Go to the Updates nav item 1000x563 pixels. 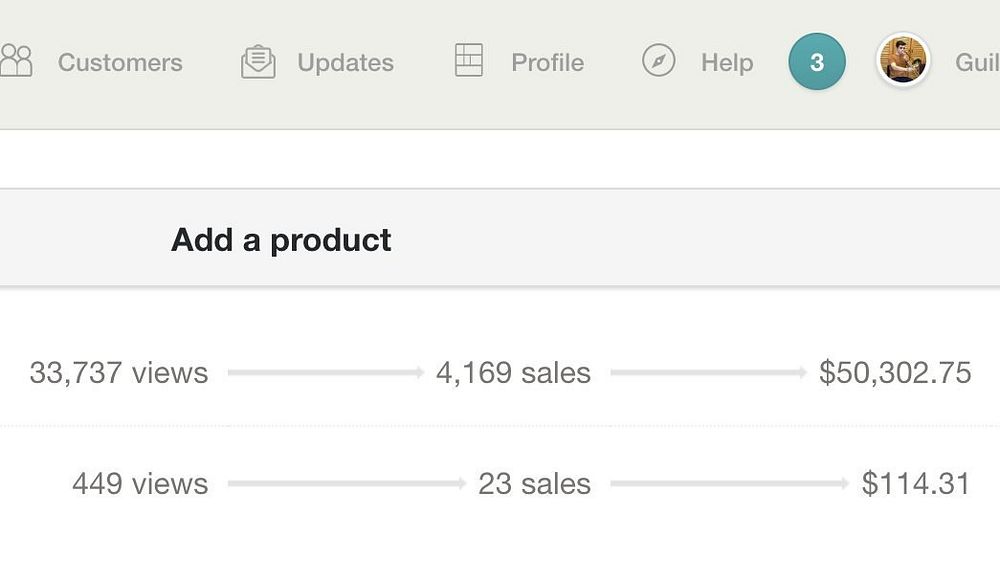tap(345, 62)
